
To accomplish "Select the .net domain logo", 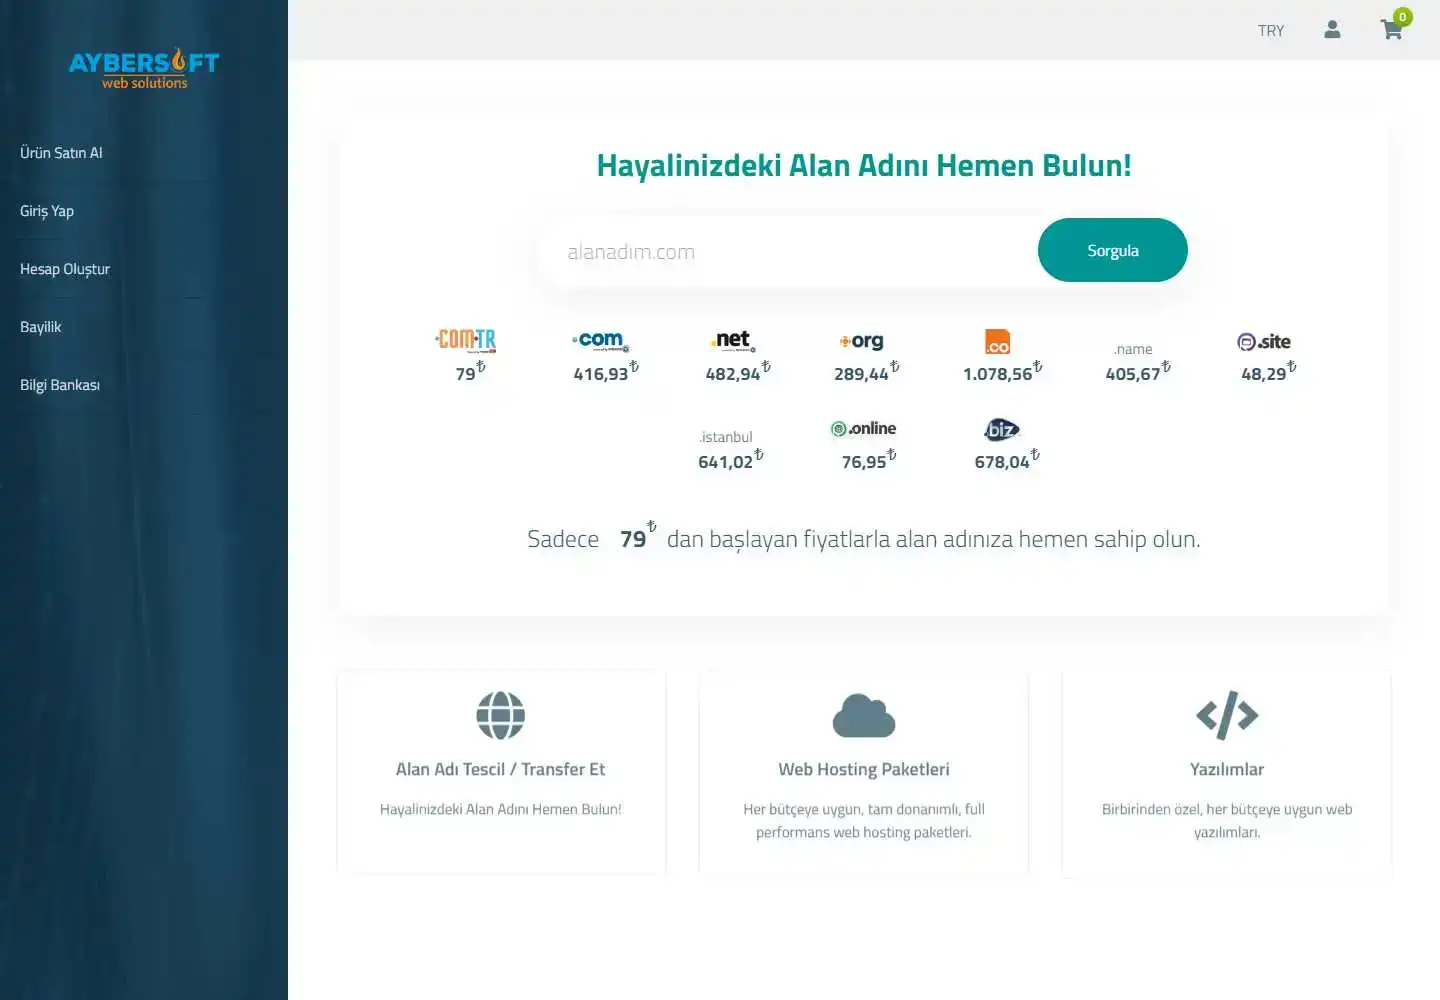I will click(733, 340).
